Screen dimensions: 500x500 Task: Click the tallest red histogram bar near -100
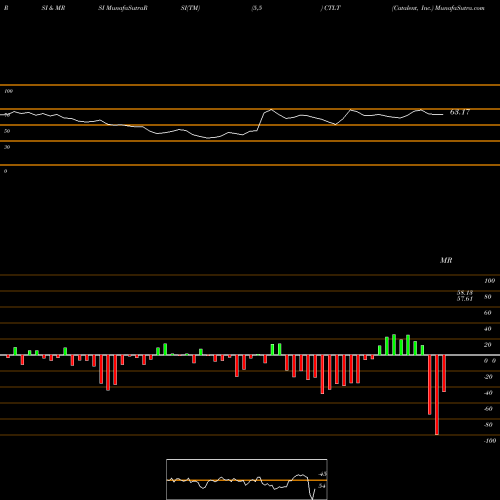(437, 395)
